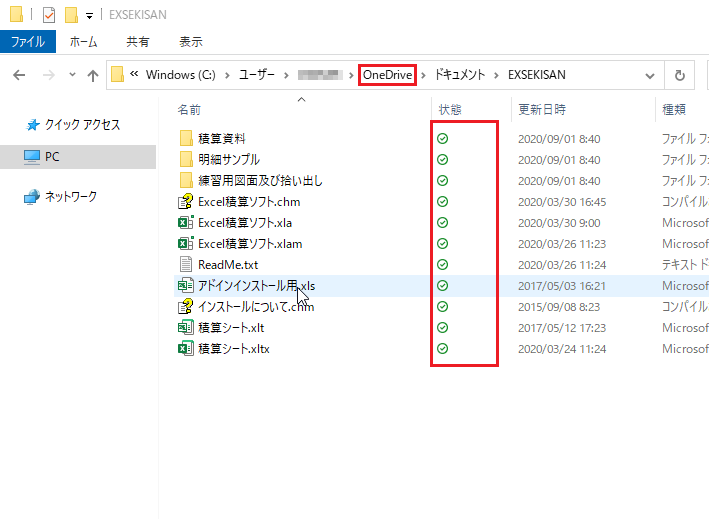Click the 積算シート.xlt template icon
This screenshot has width=709, height=519.
tap(186, 328)
